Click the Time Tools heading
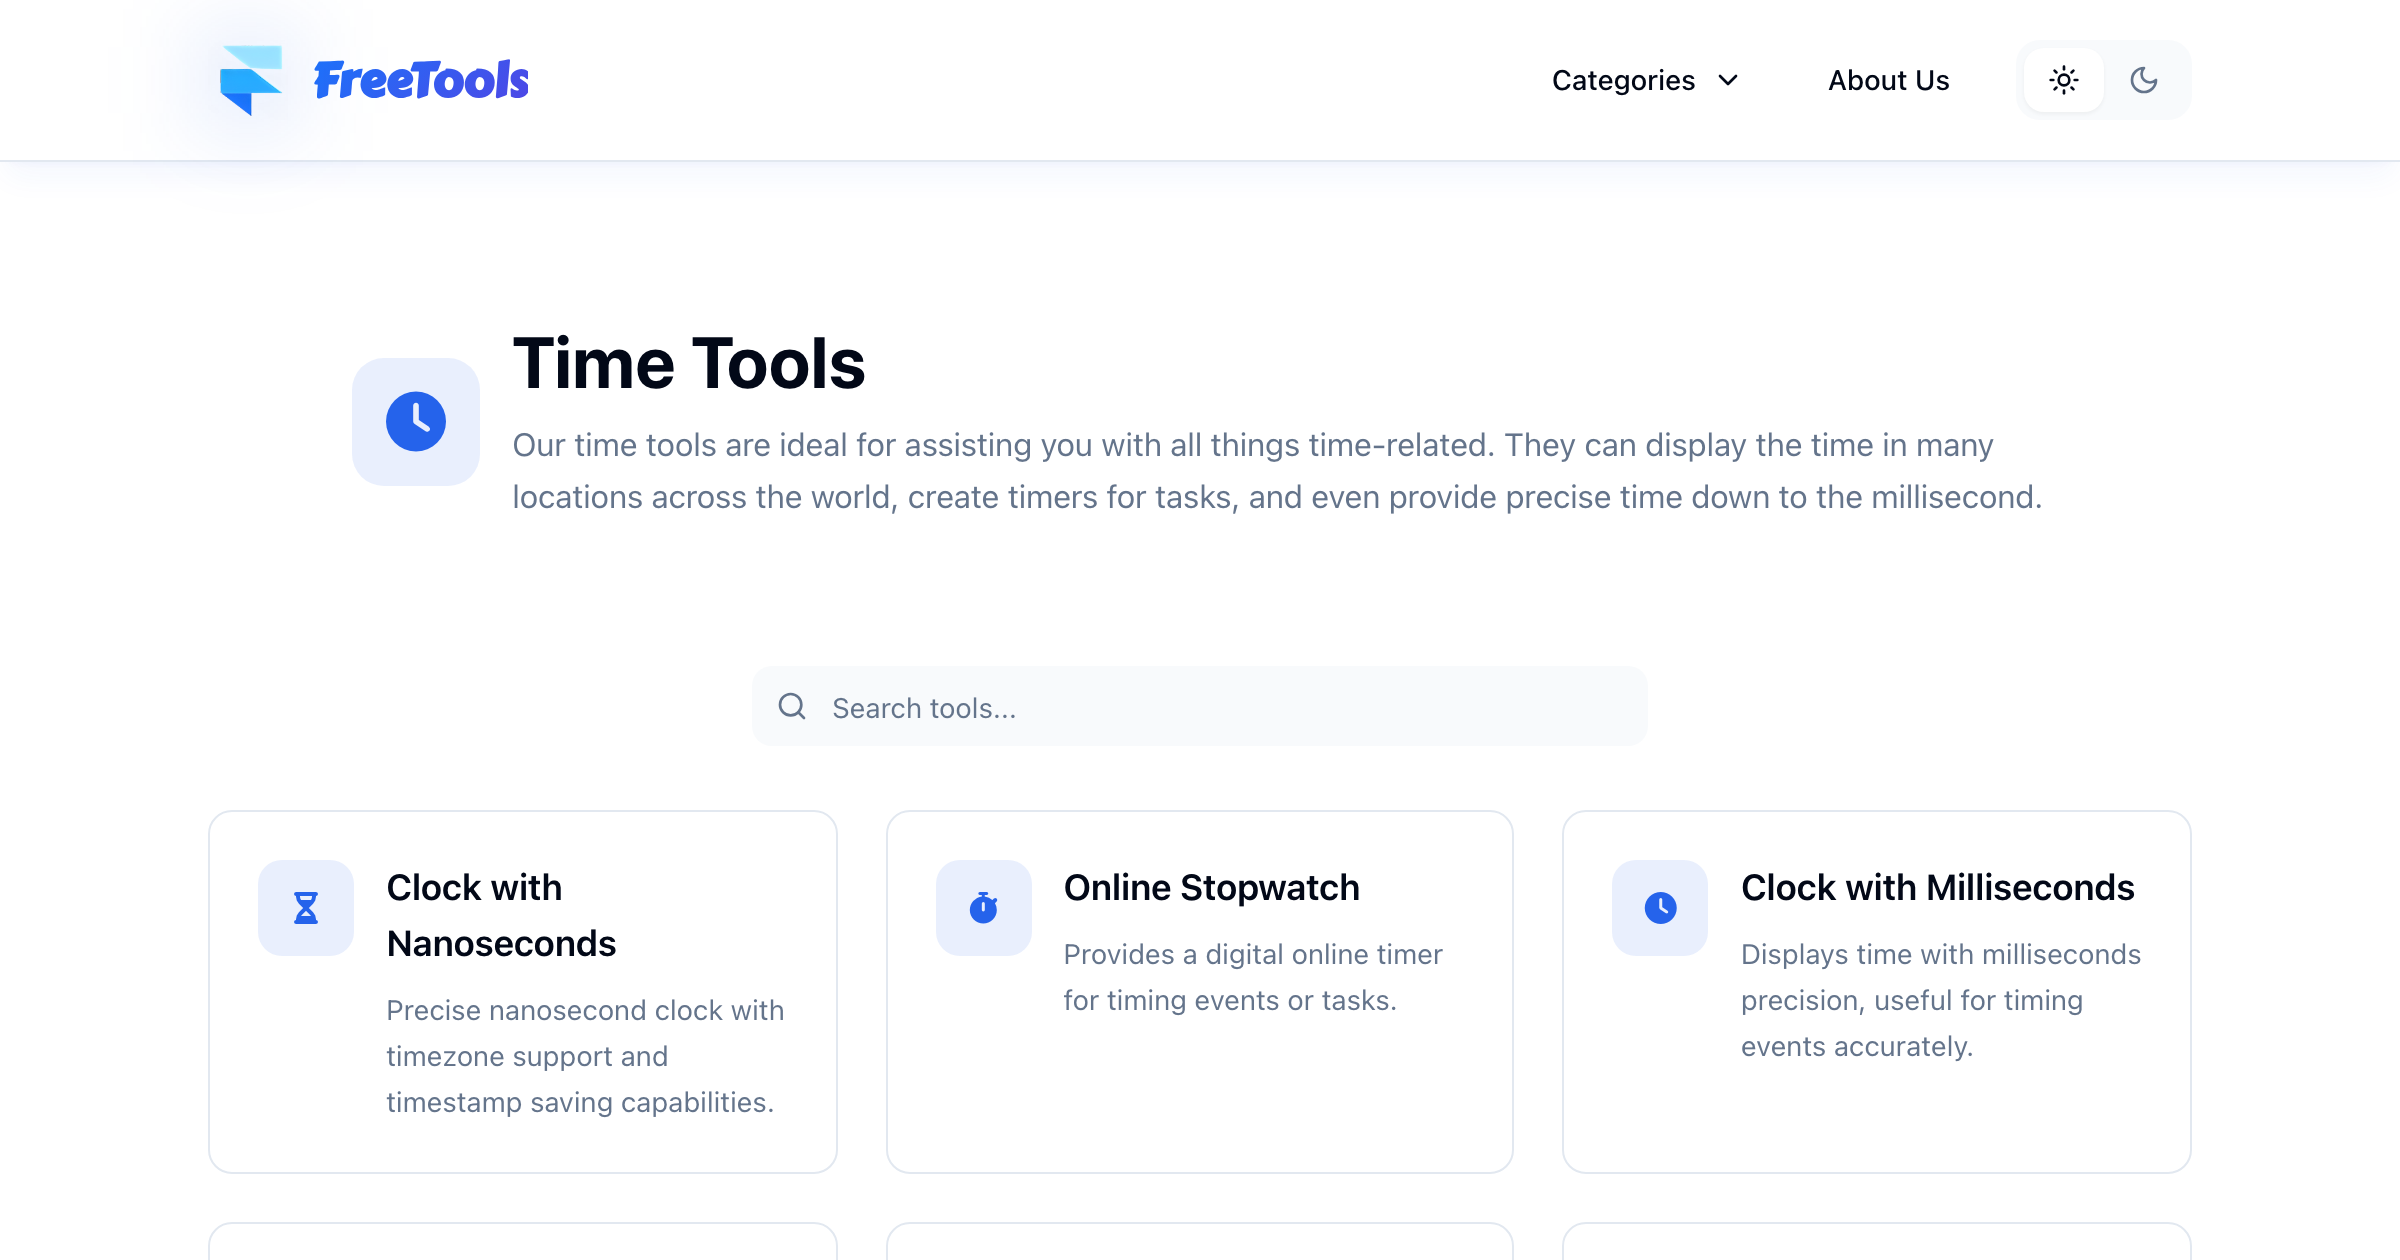The image size is (2400, 1260). click(x=688, y=363)
